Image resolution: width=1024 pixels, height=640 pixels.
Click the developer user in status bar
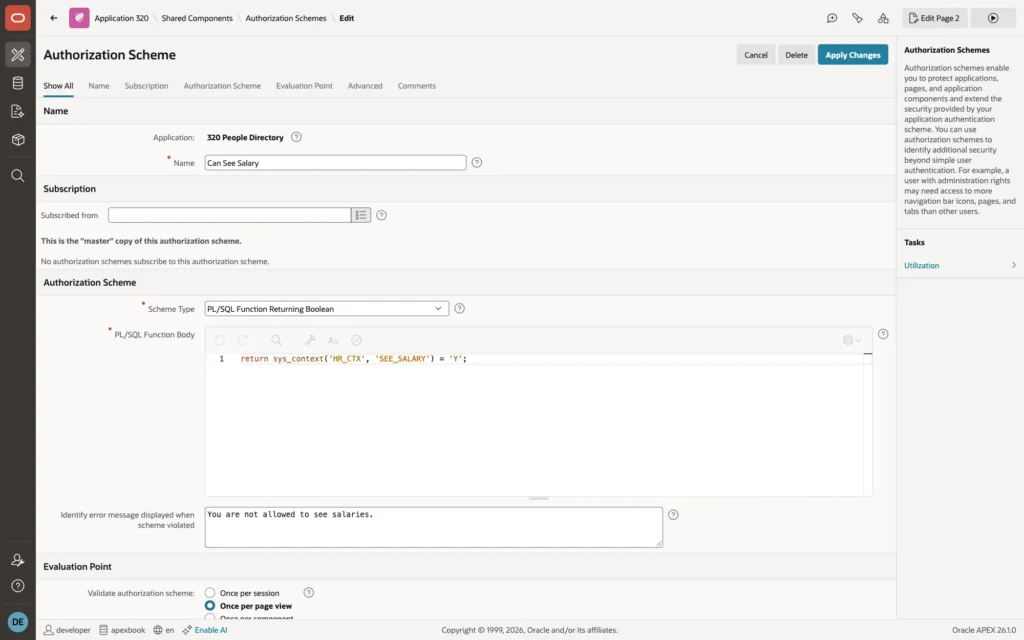coord(67,630)
